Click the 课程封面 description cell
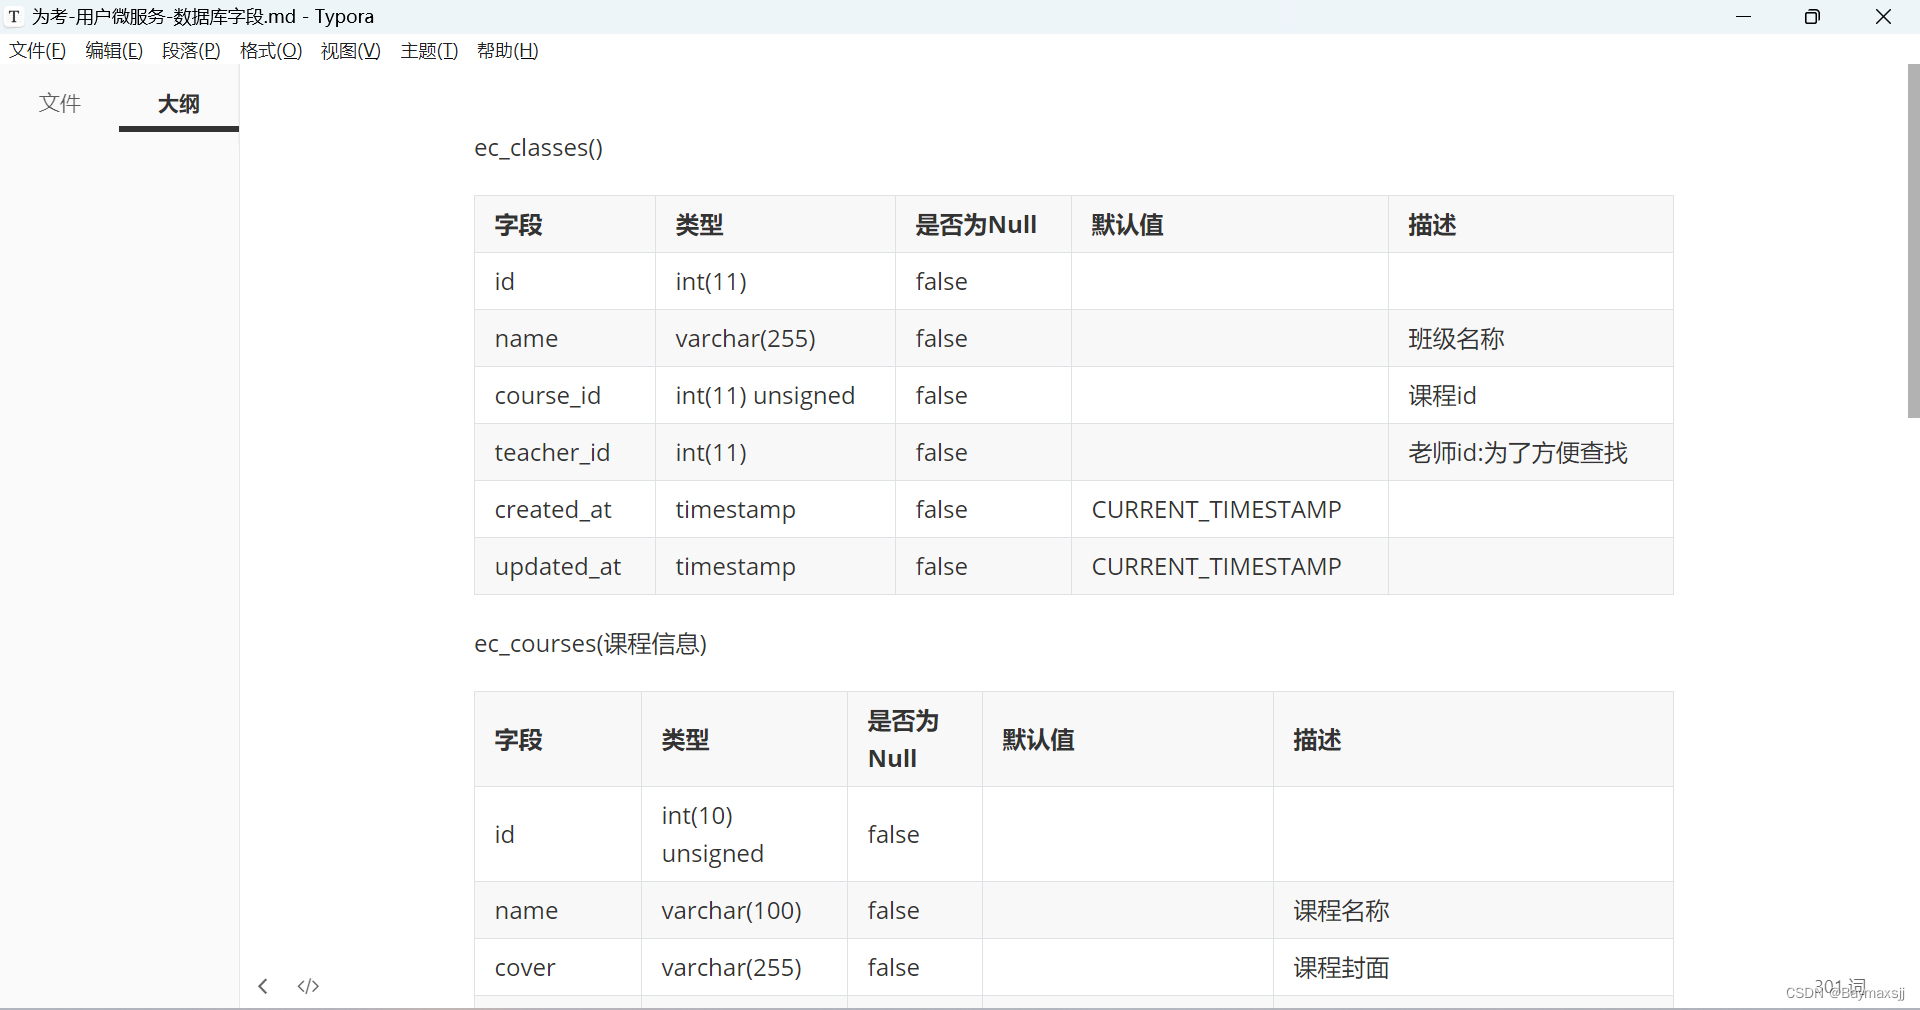1920x1010 pixels. click(1473, 968)
